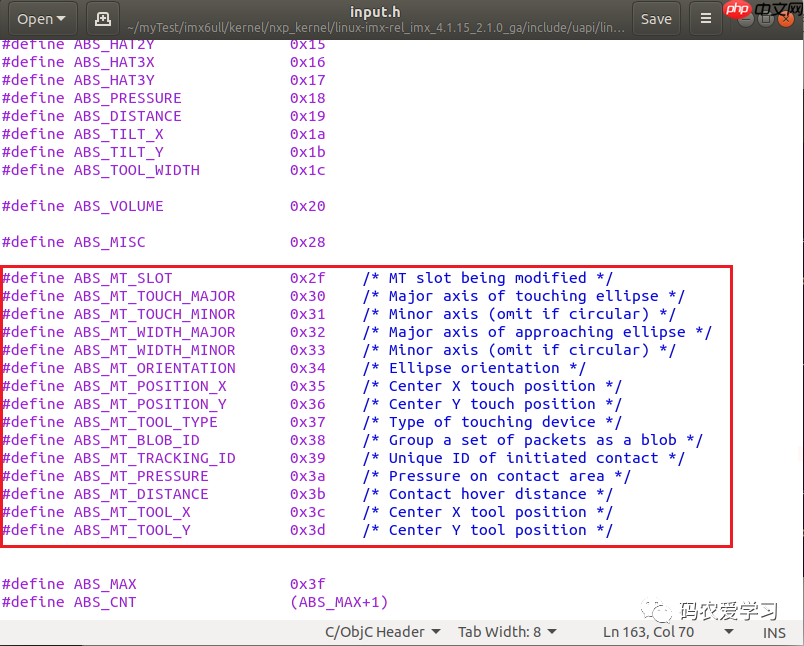The image size is (804, 646).
Task: Click the 'Type of touching device' comment
Action: tap(492, 422)
